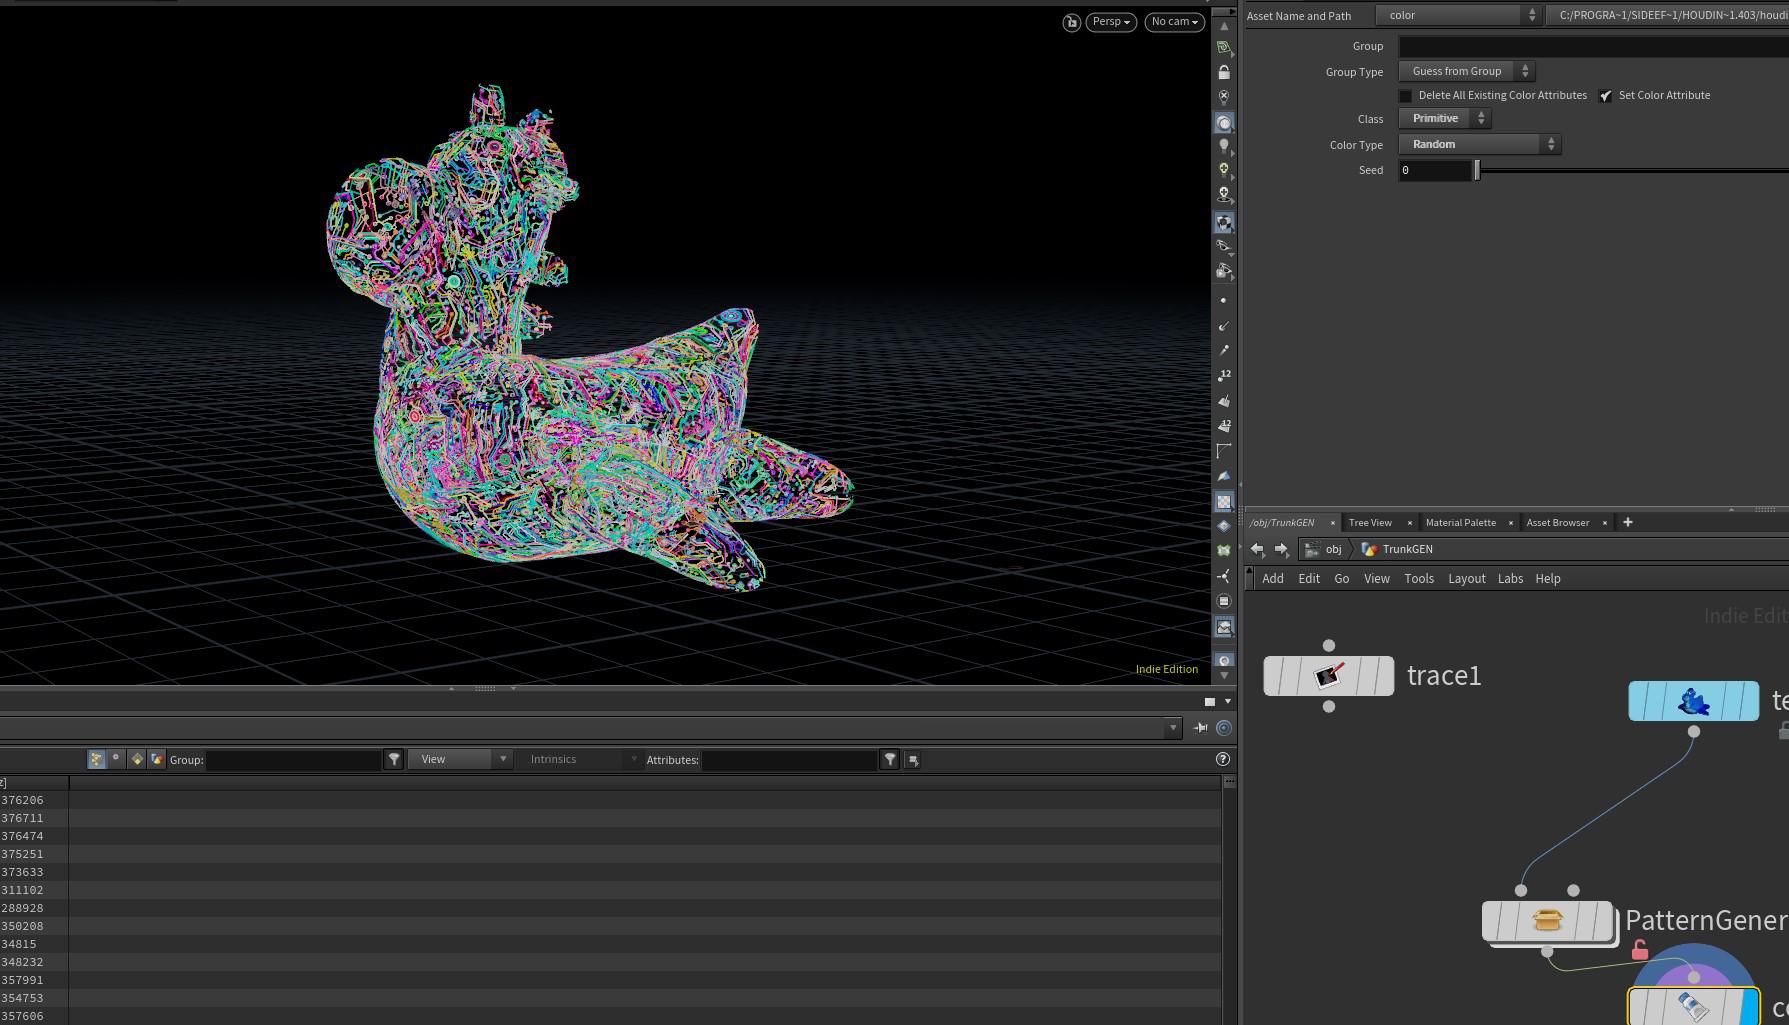The image size is (1789, 1025).
Task: Select the blue test geometry node
Action: tap(1693, 701)
